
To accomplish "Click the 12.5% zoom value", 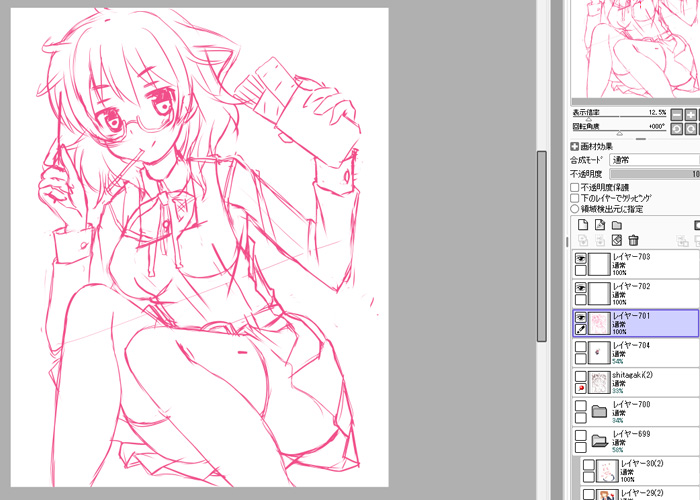I will (x=657, y=112).
